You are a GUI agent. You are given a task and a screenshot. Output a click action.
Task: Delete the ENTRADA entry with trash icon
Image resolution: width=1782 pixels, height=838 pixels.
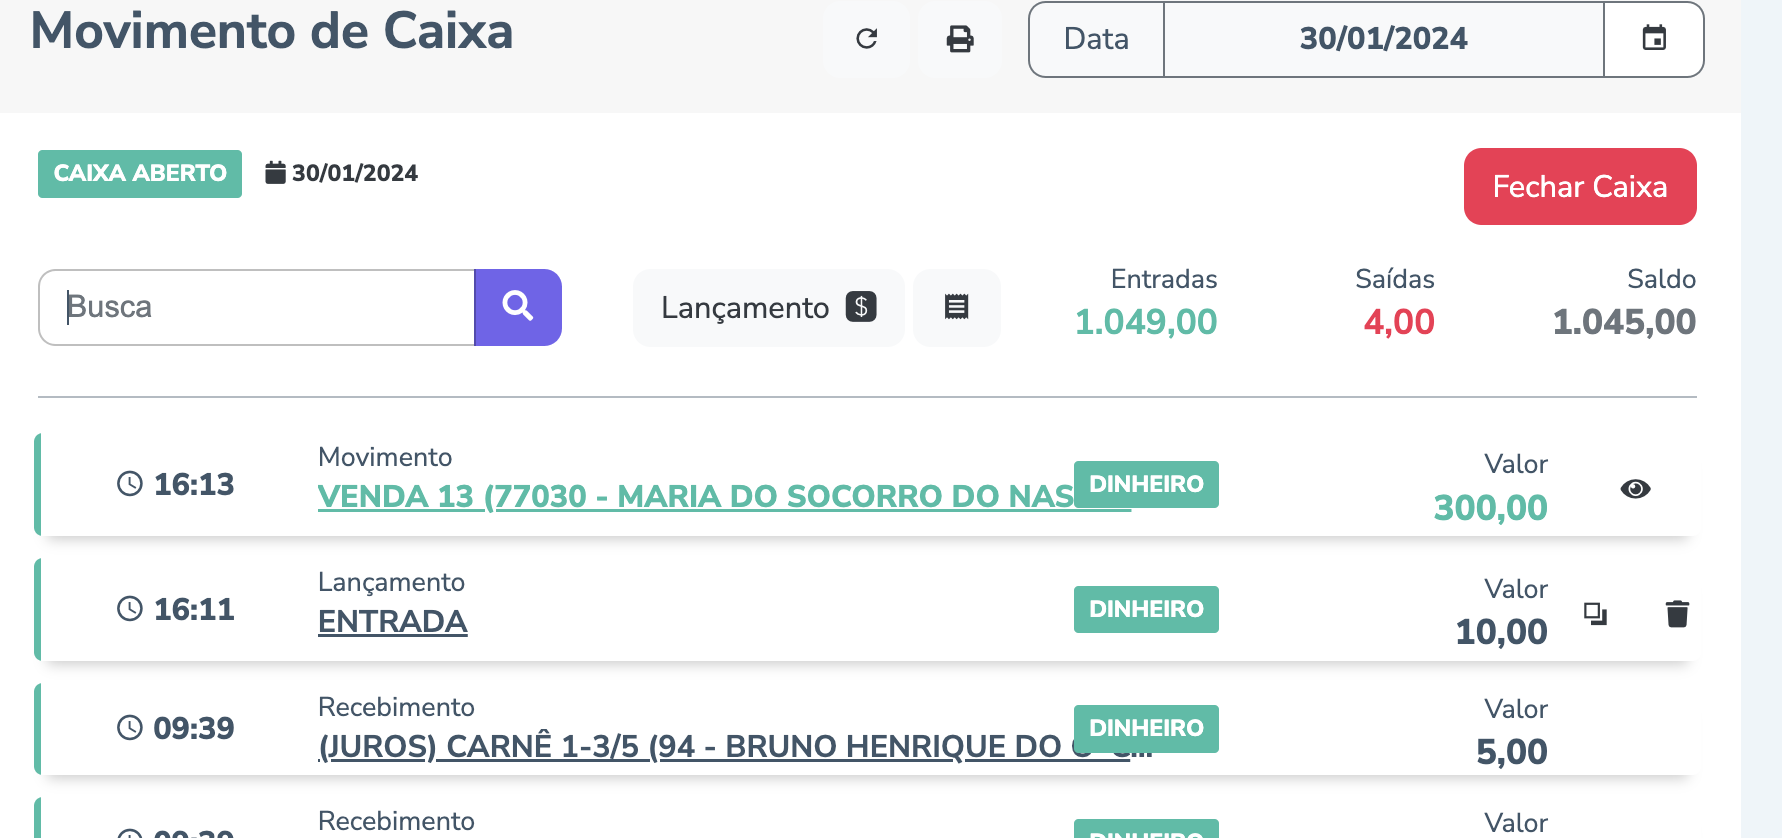pyautogui.click(x=1677, y=613)
